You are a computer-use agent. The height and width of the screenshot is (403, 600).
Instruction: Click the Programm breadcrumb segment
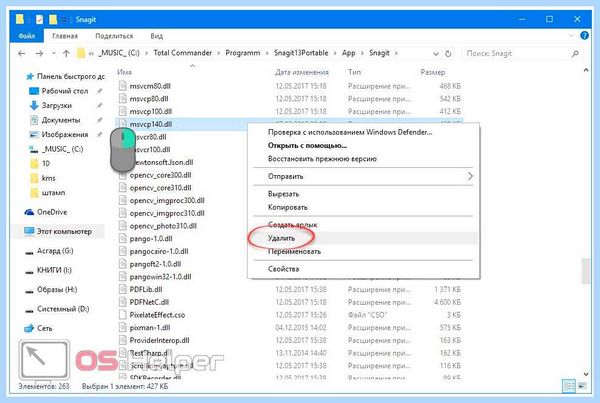pos(243,53)
